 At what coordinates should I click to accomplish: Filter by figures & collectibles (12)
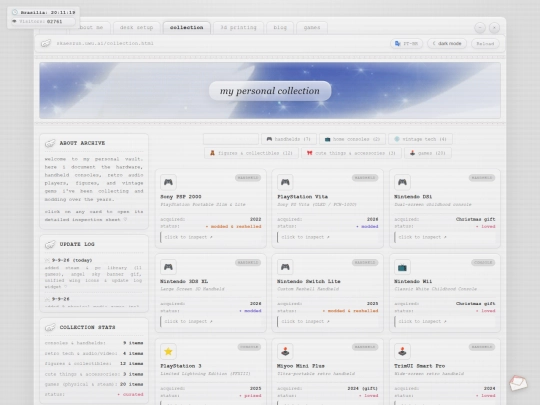click(251, 153)
